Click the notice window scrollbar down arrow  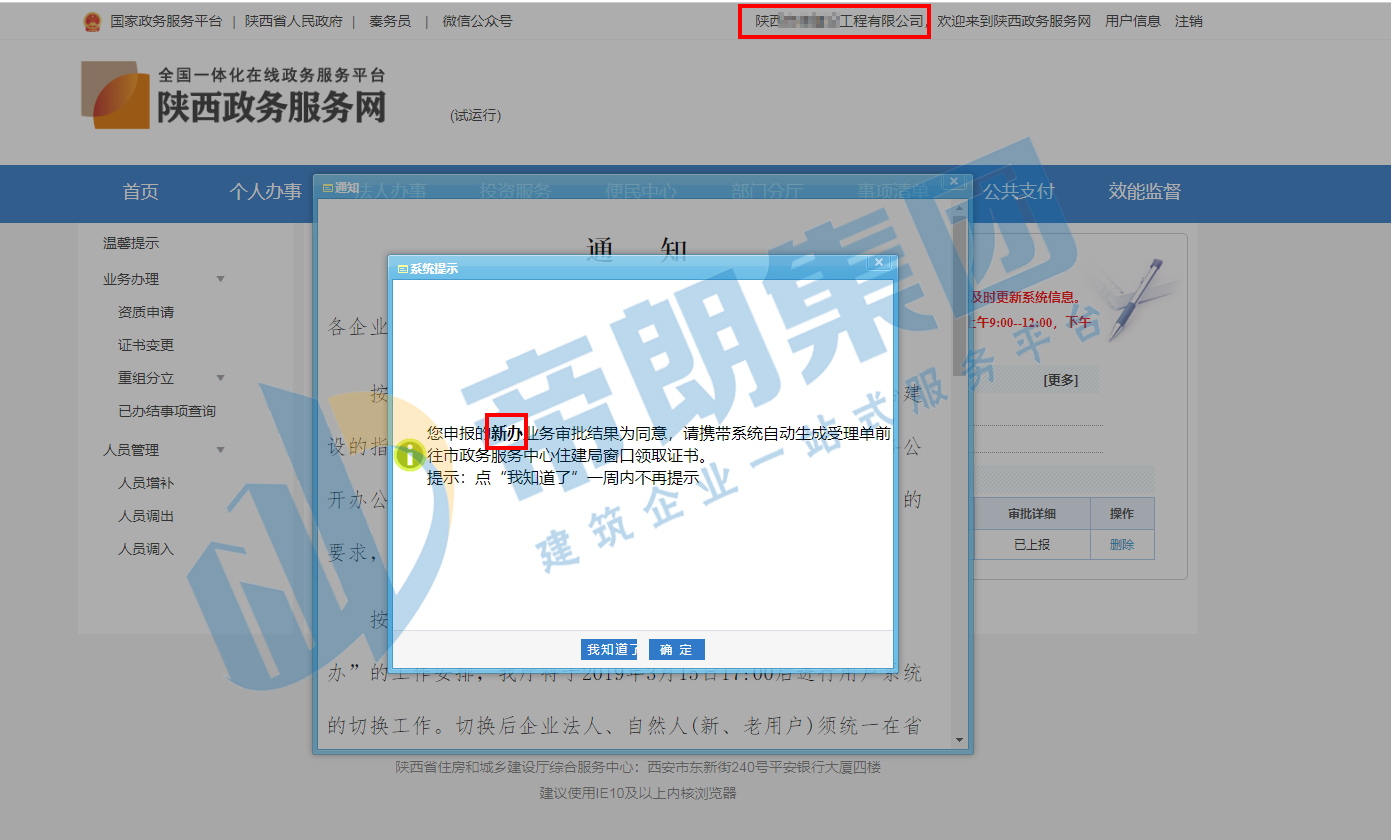[x=960, y=741]
